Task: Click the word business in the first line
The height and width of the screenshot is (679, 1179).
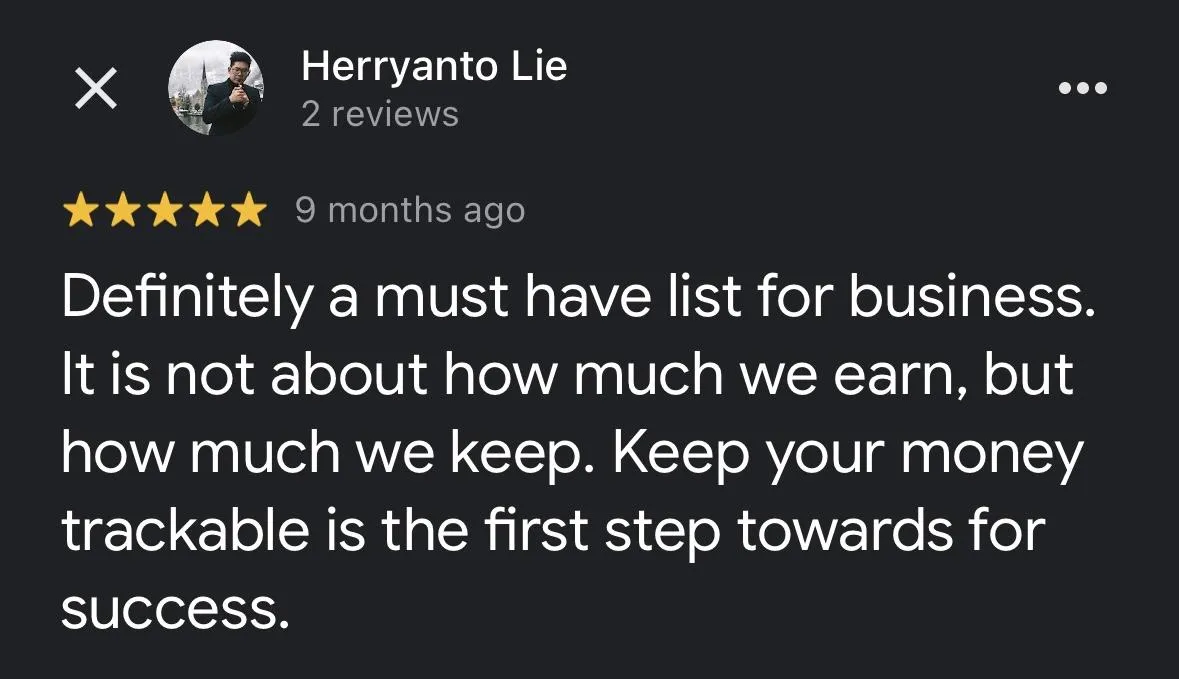Action: [972, 296]
